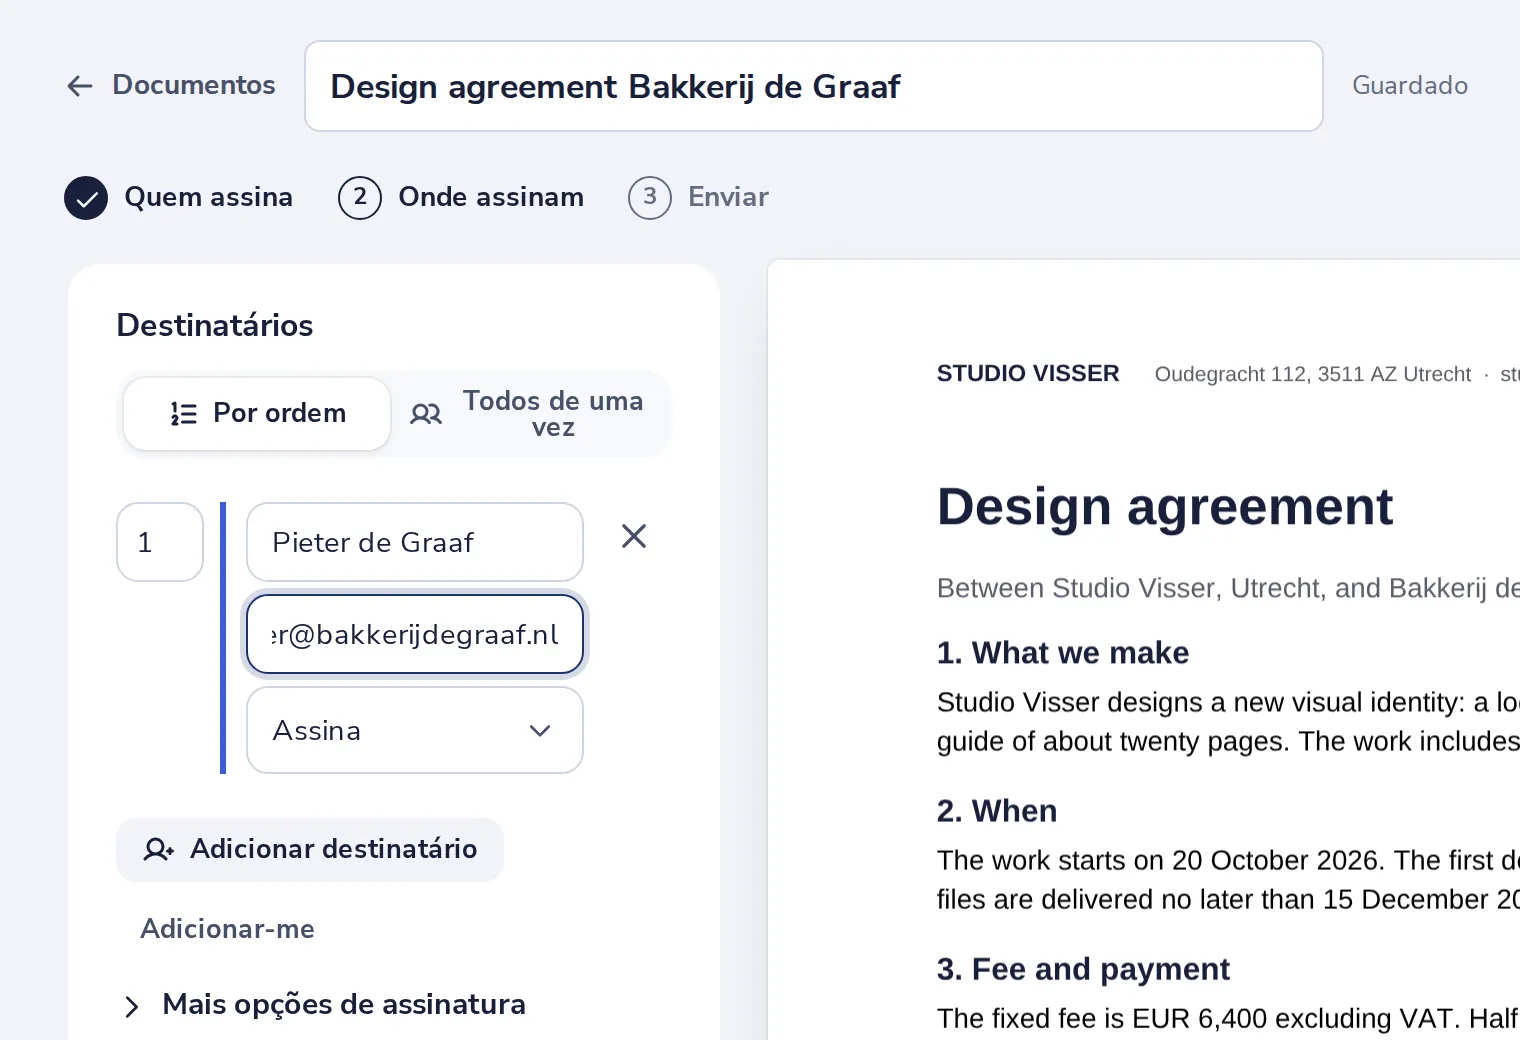Edit the document title field
The height and width of the screenshot is (1040, 1520).
813,86
